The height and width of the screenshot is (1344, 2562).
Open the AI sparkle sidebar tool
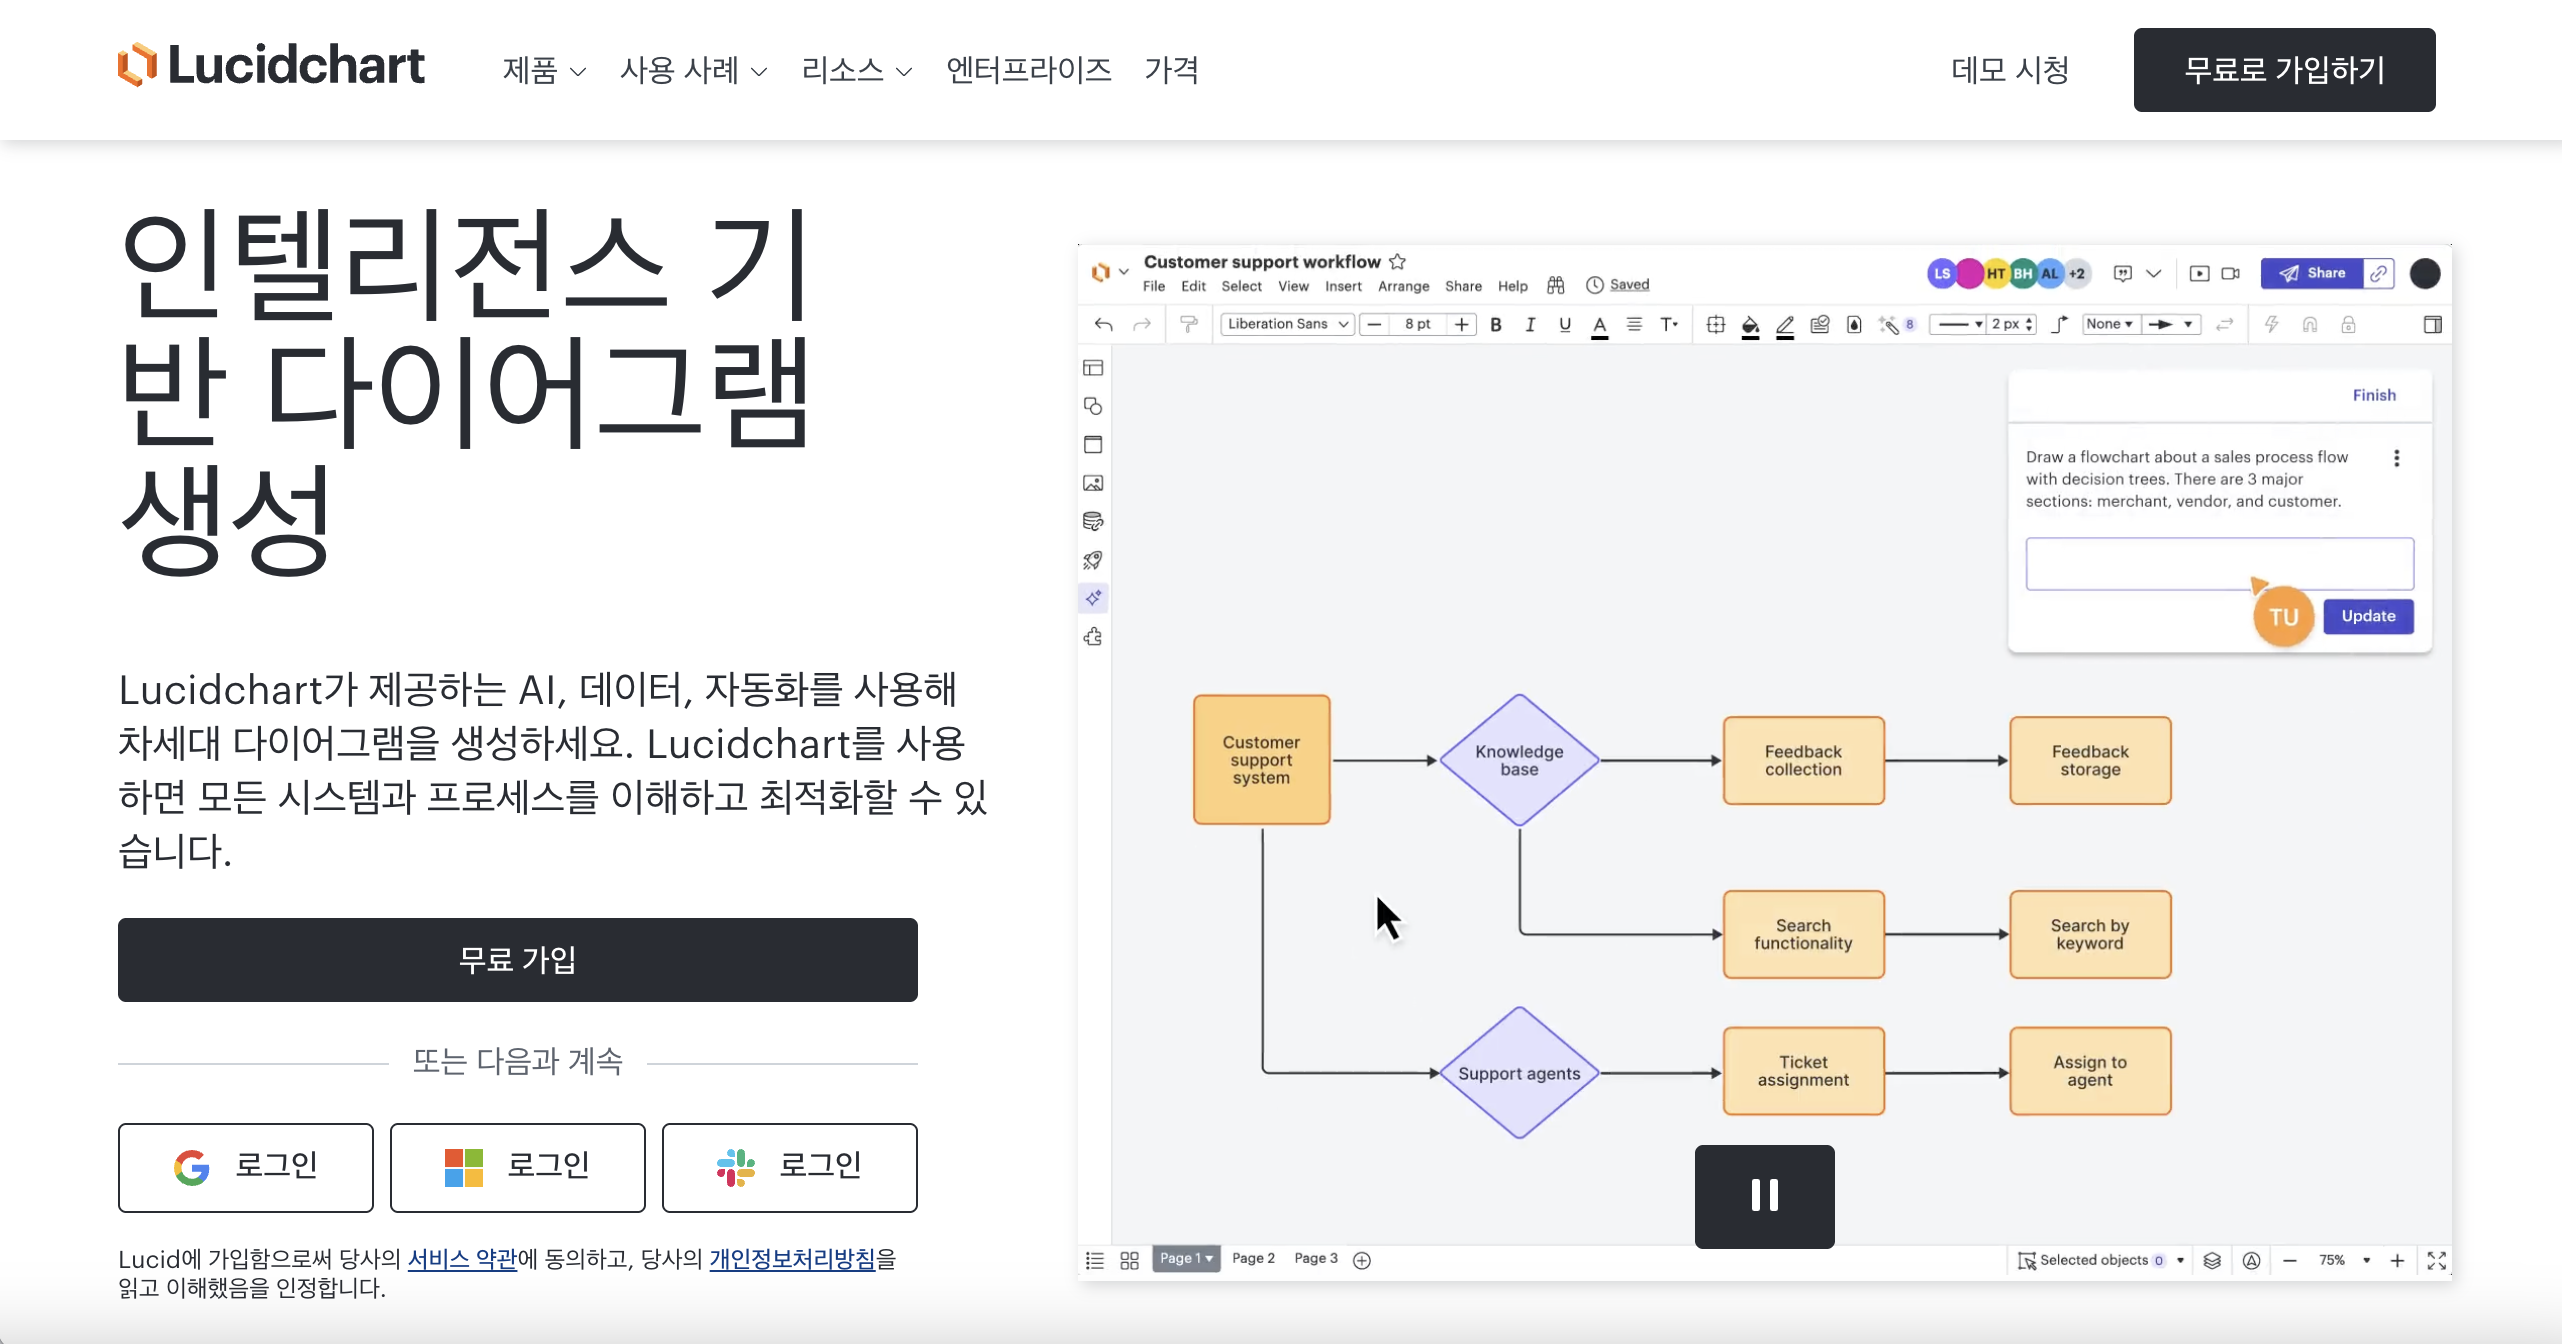tap(1093, 598)
